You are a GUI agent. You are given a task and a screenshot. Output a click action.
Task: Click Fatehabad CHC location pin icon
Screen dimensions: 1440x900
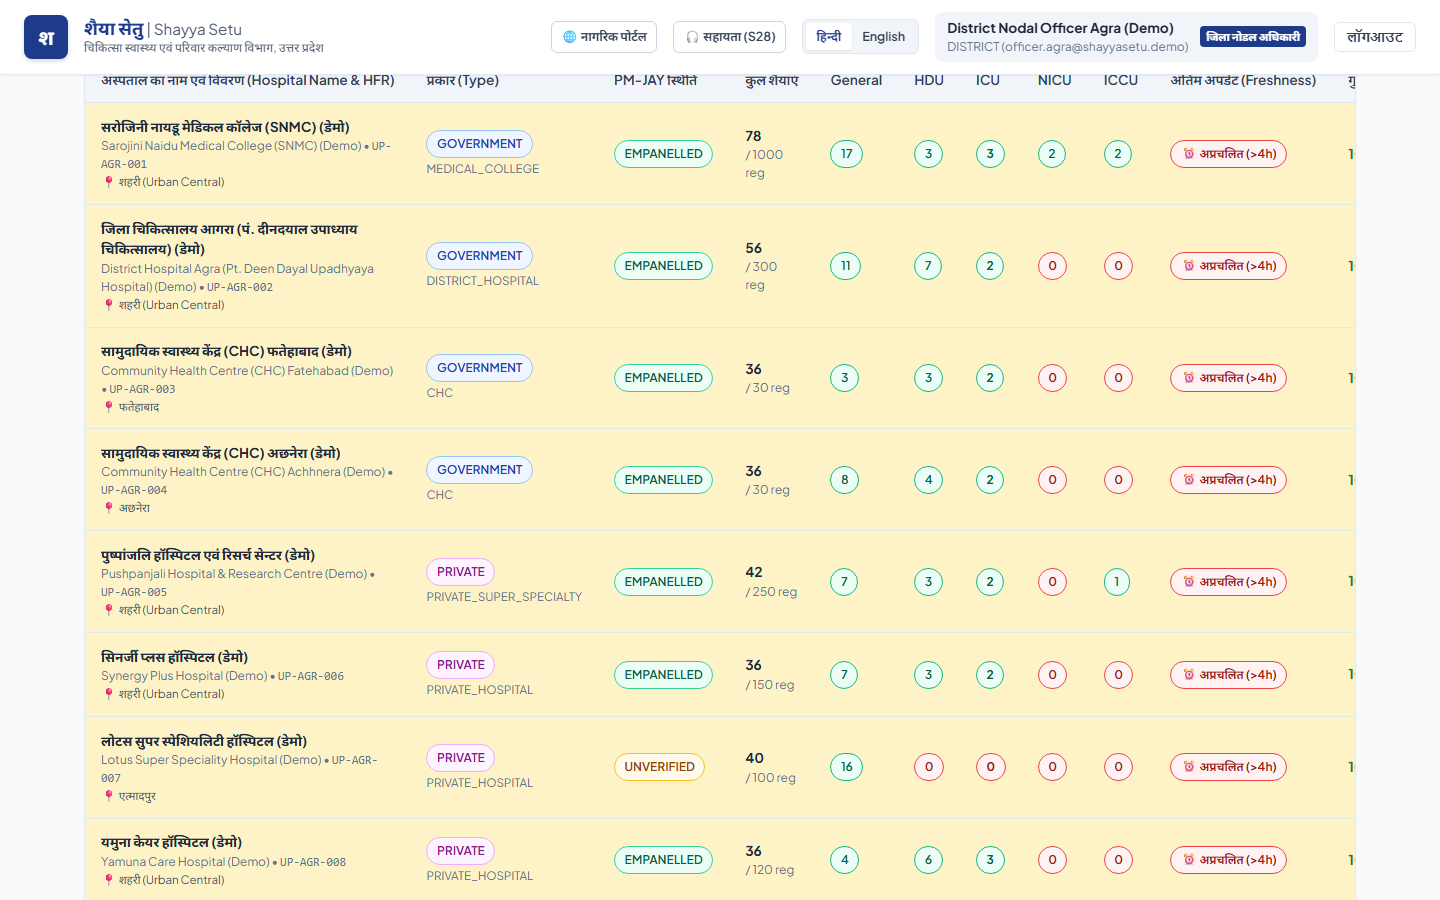109,407
